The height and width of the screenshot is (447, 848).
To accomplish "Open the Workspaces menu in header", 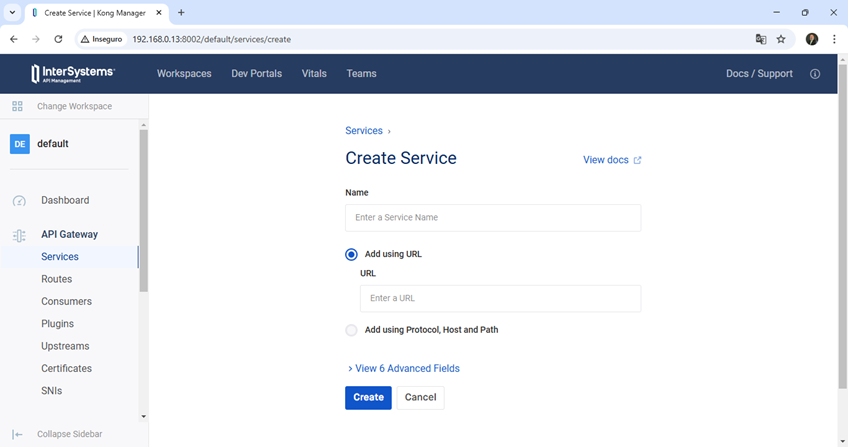I will pyautogui.click(x=184, y=74).
